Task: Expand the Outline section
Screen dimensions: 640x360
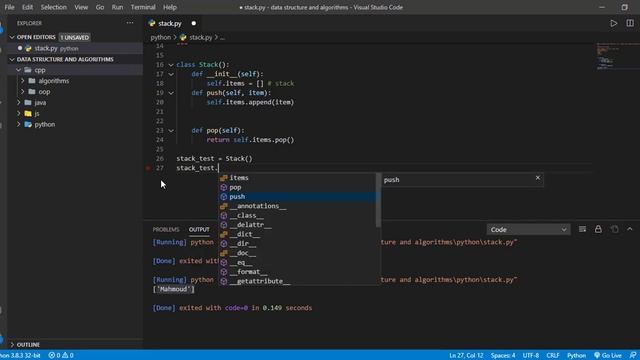Action: click(12, 344)
